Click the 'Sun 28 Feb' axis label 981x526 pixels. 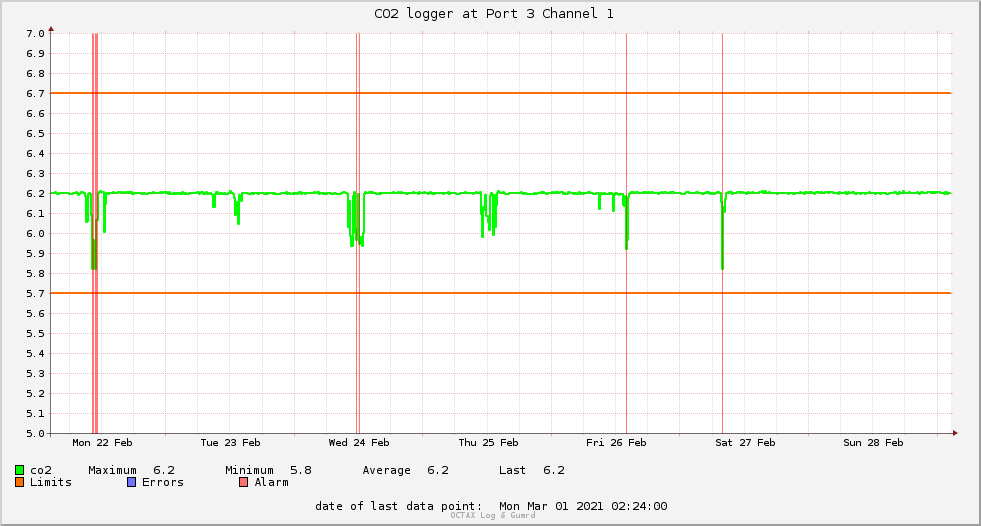[873, 443]
